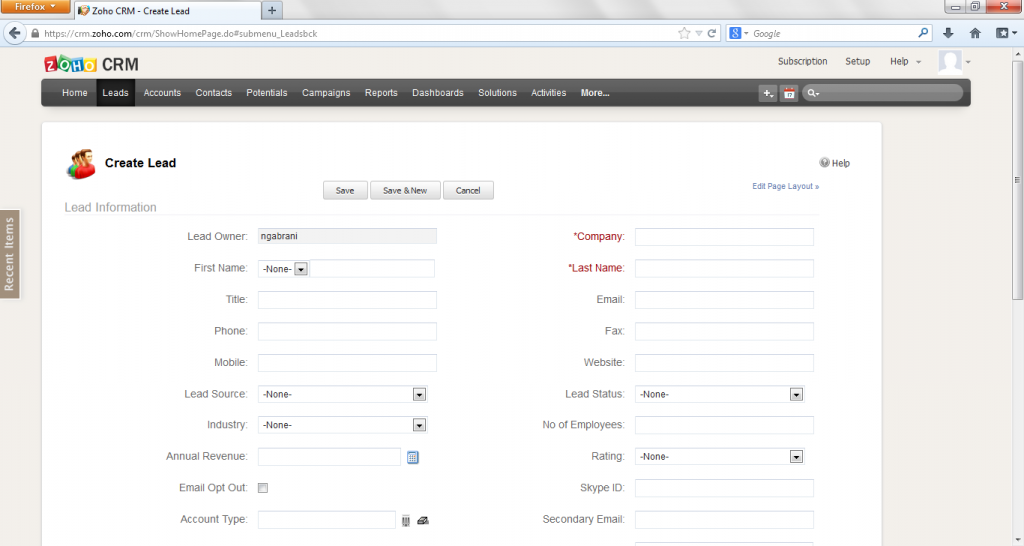Open the calendar icon in the navigation bar
Viewport: 1024px width, 546px height.
click(789, 93)
